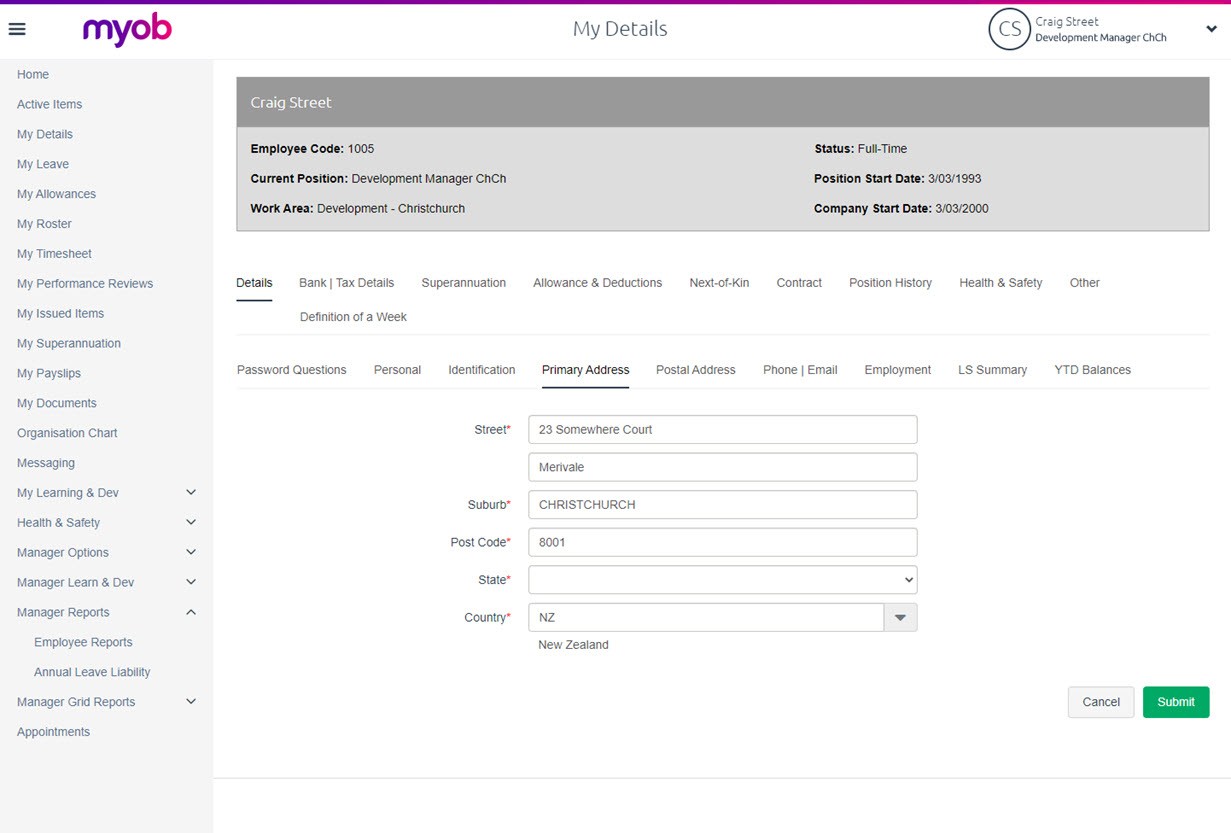Image resolution: width=1231 pixels, height=833 pixels.
Task: Click the CS user avatar circle
Action: click(1008, 30)
